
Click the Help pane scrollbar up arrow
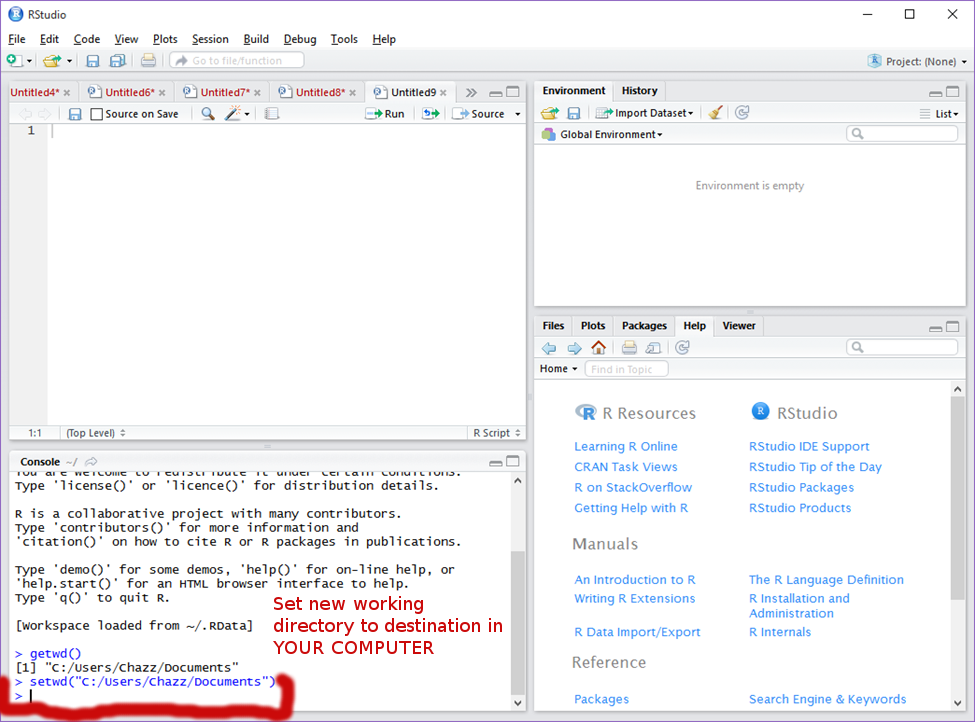[x=958, y=389]
